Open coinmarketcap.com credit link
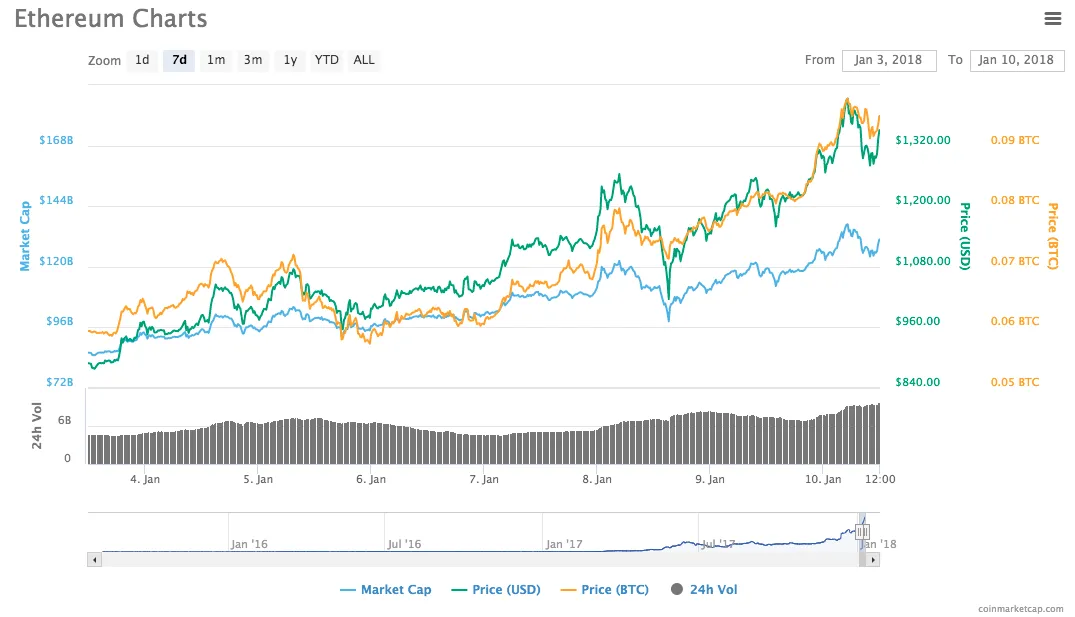1075x617 pixels. (x=1020, y=609)
